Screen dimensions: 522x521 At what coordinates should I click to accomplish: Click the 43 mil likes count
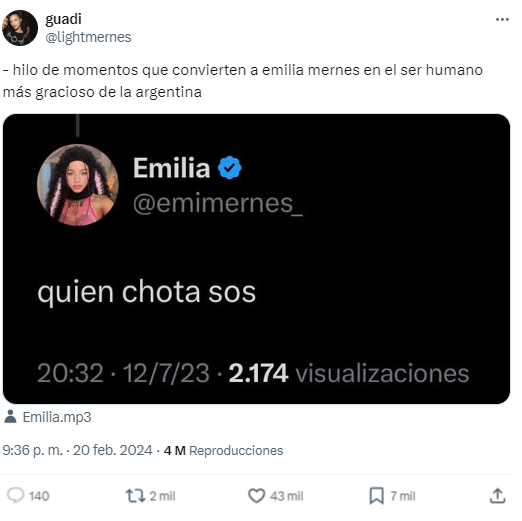pos(287,496)
